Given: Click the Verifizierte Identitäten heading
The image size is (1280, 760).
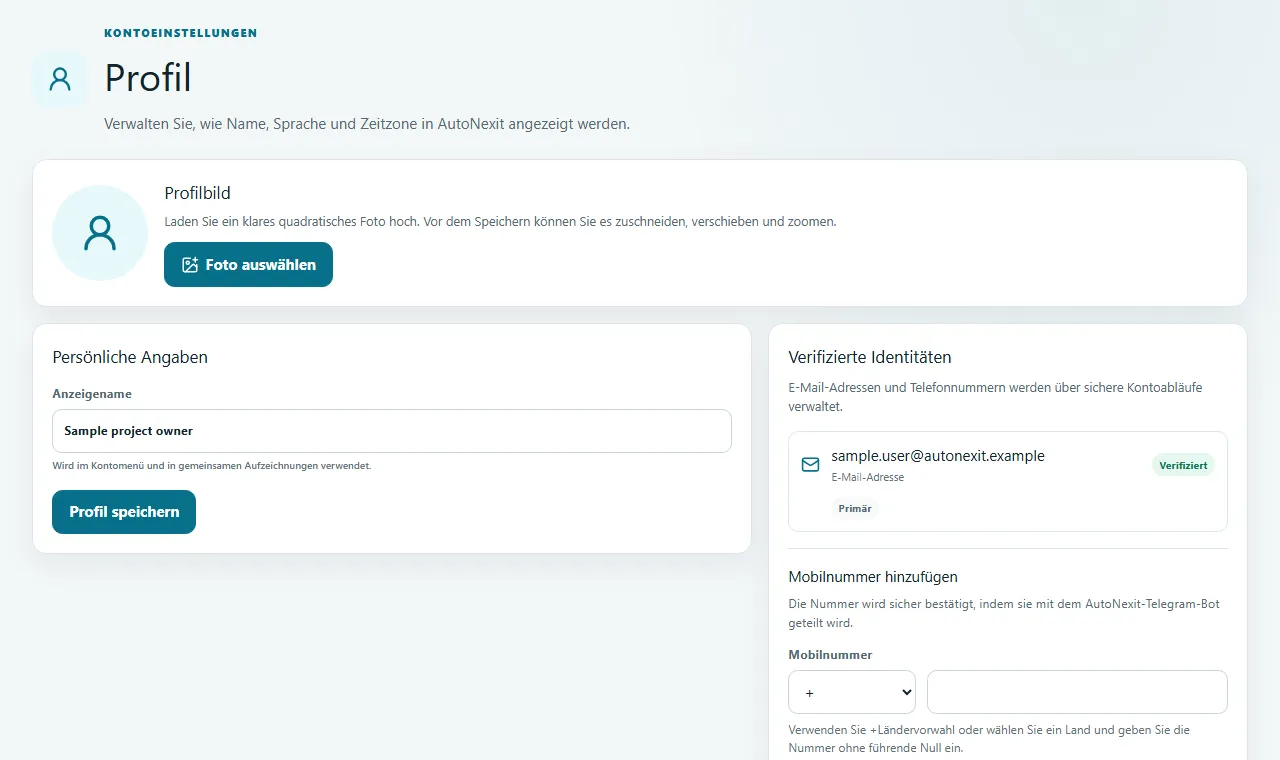Looking at the screenshot, I should tap(870, 357).
